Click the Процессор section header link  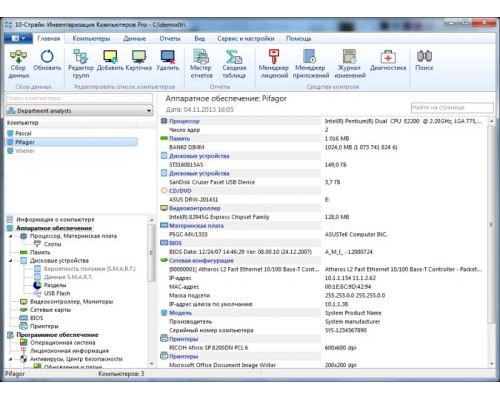pos(184,121)
